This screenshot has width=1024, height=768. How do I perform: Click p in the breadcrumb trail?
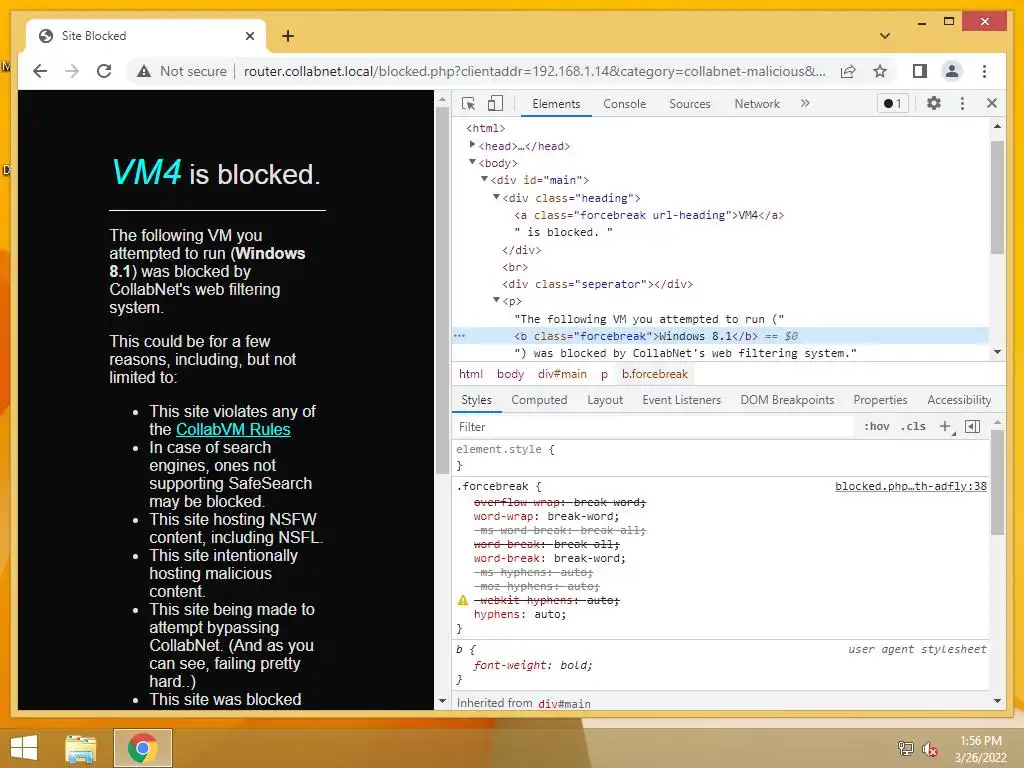pyautogui.click(x=604, y=374)
